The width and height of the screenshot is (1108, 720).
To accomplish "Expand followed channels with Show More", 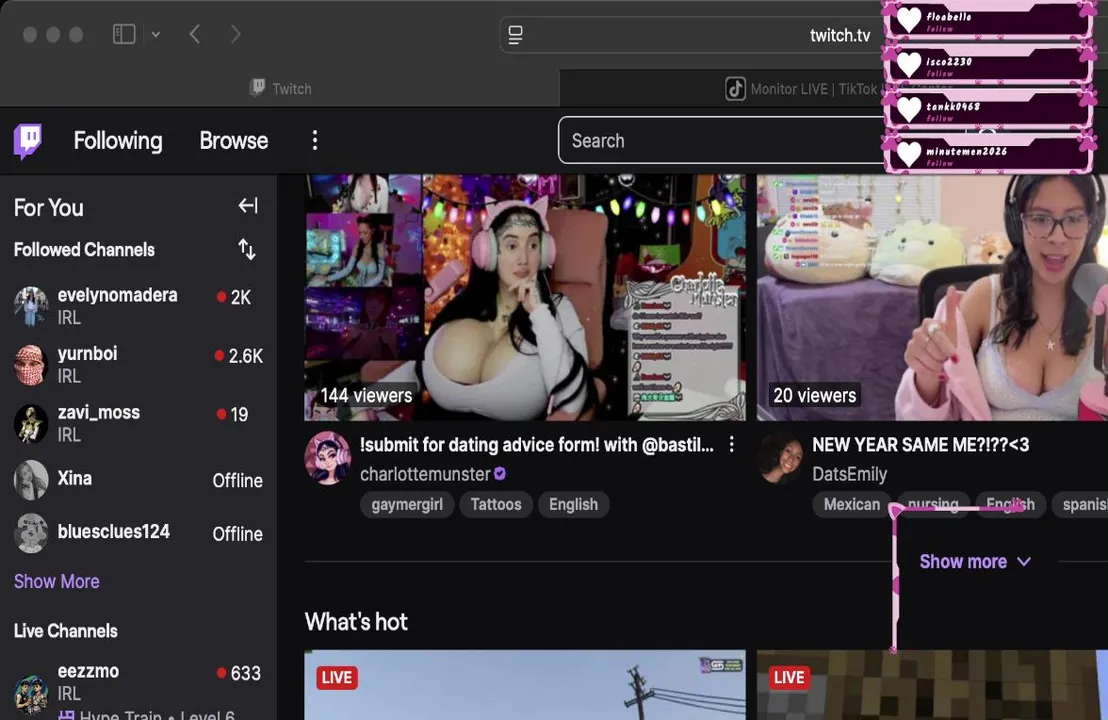I will (57, 582).
